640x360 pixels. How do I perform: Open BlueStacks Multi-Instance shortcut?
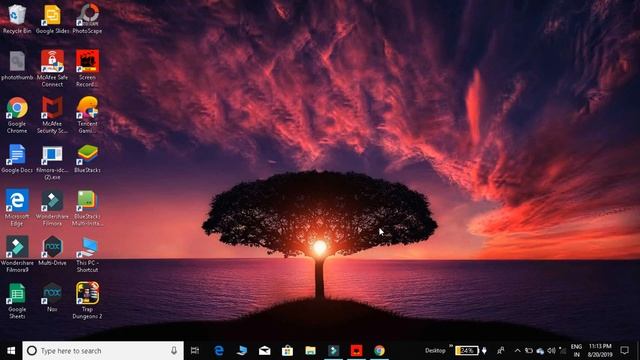coord(87,207)
